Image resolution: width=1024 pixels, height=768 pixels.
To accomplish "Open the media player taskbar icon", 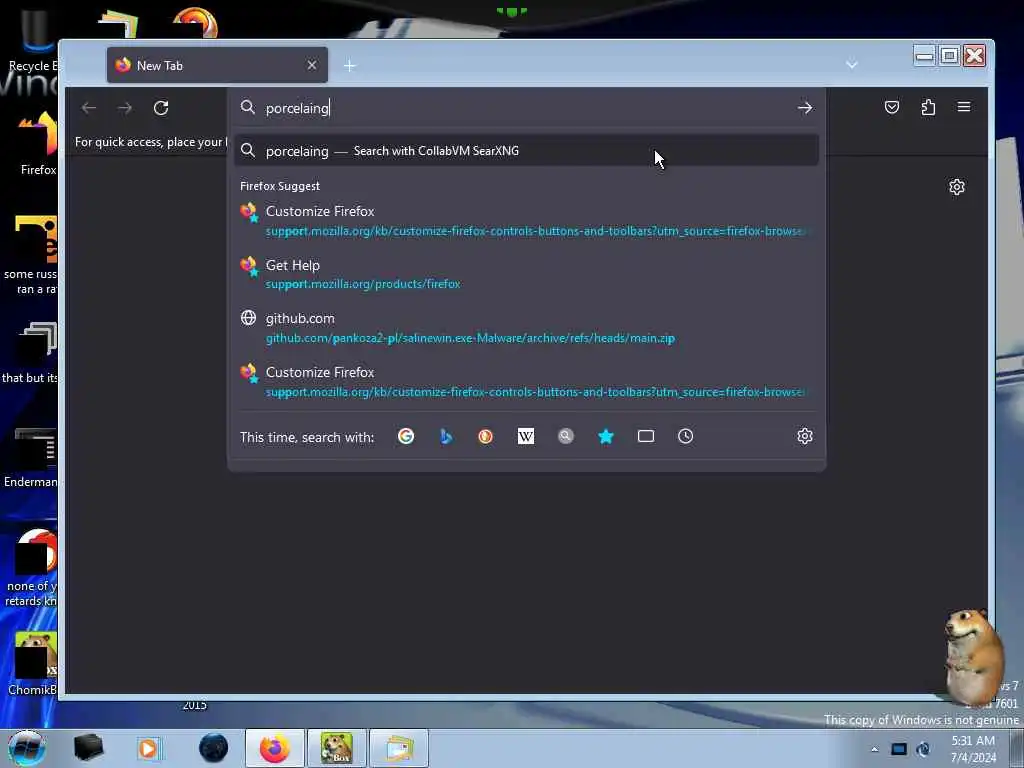I will (x=148, y=748).
